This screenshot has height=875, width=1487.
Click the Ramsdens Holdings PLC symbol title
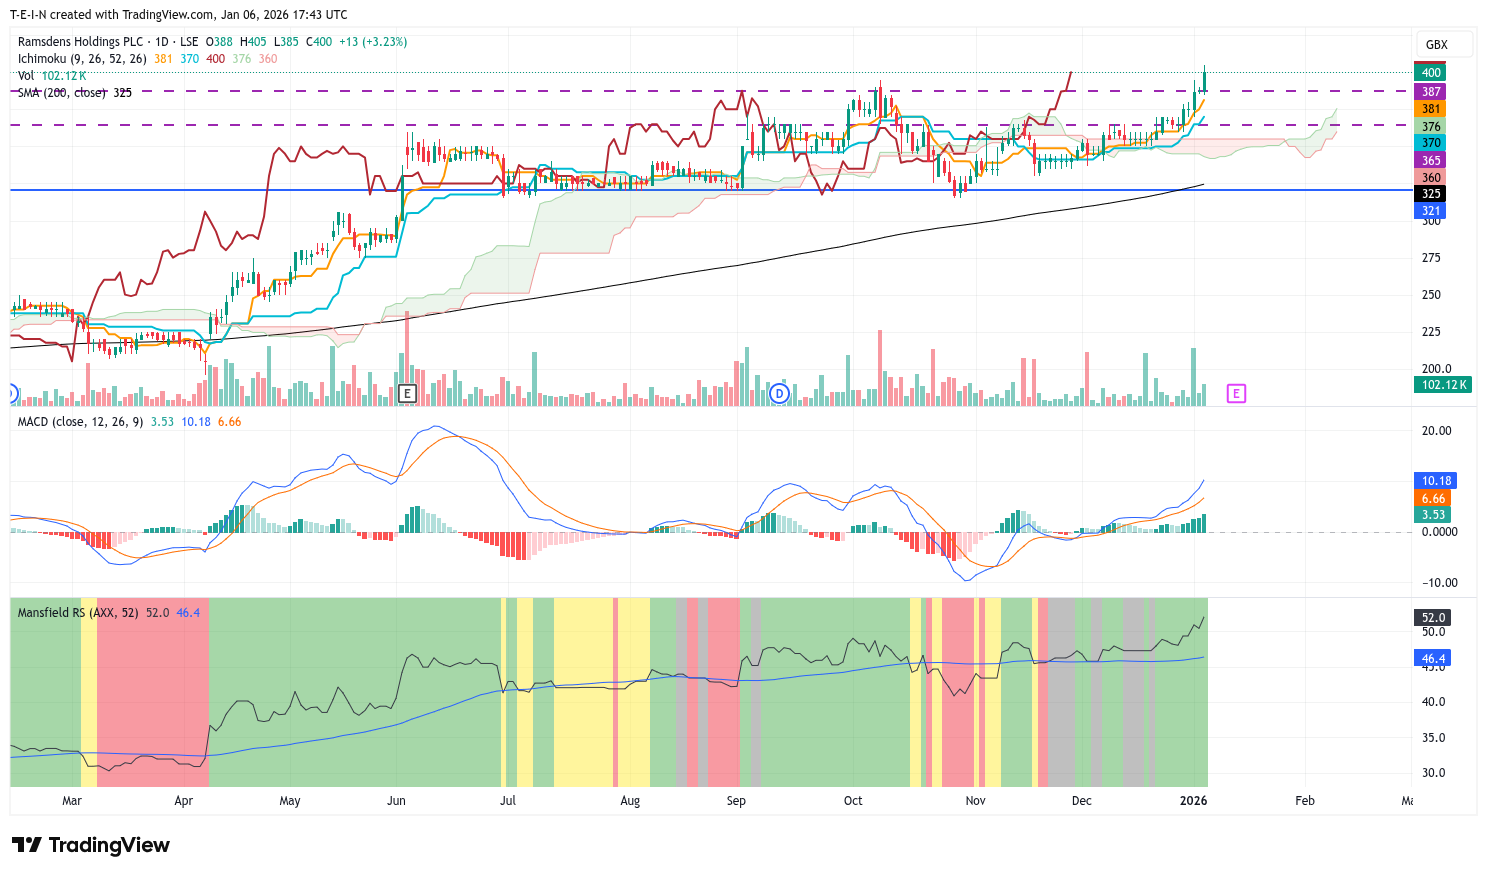click(80, 42)
